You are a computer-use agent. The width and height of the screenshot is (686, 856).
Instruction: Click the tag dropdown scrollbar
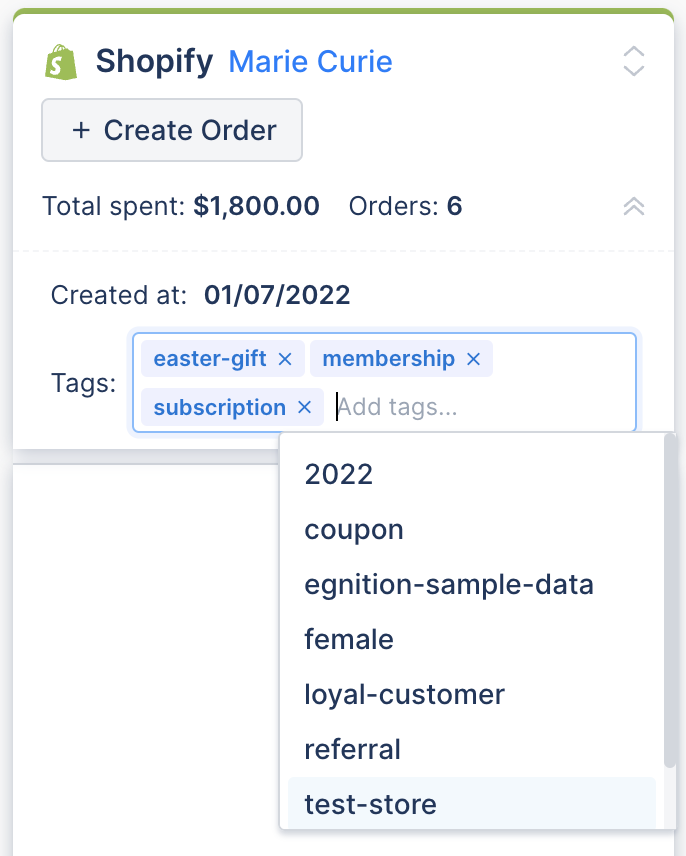coord(670,601)
